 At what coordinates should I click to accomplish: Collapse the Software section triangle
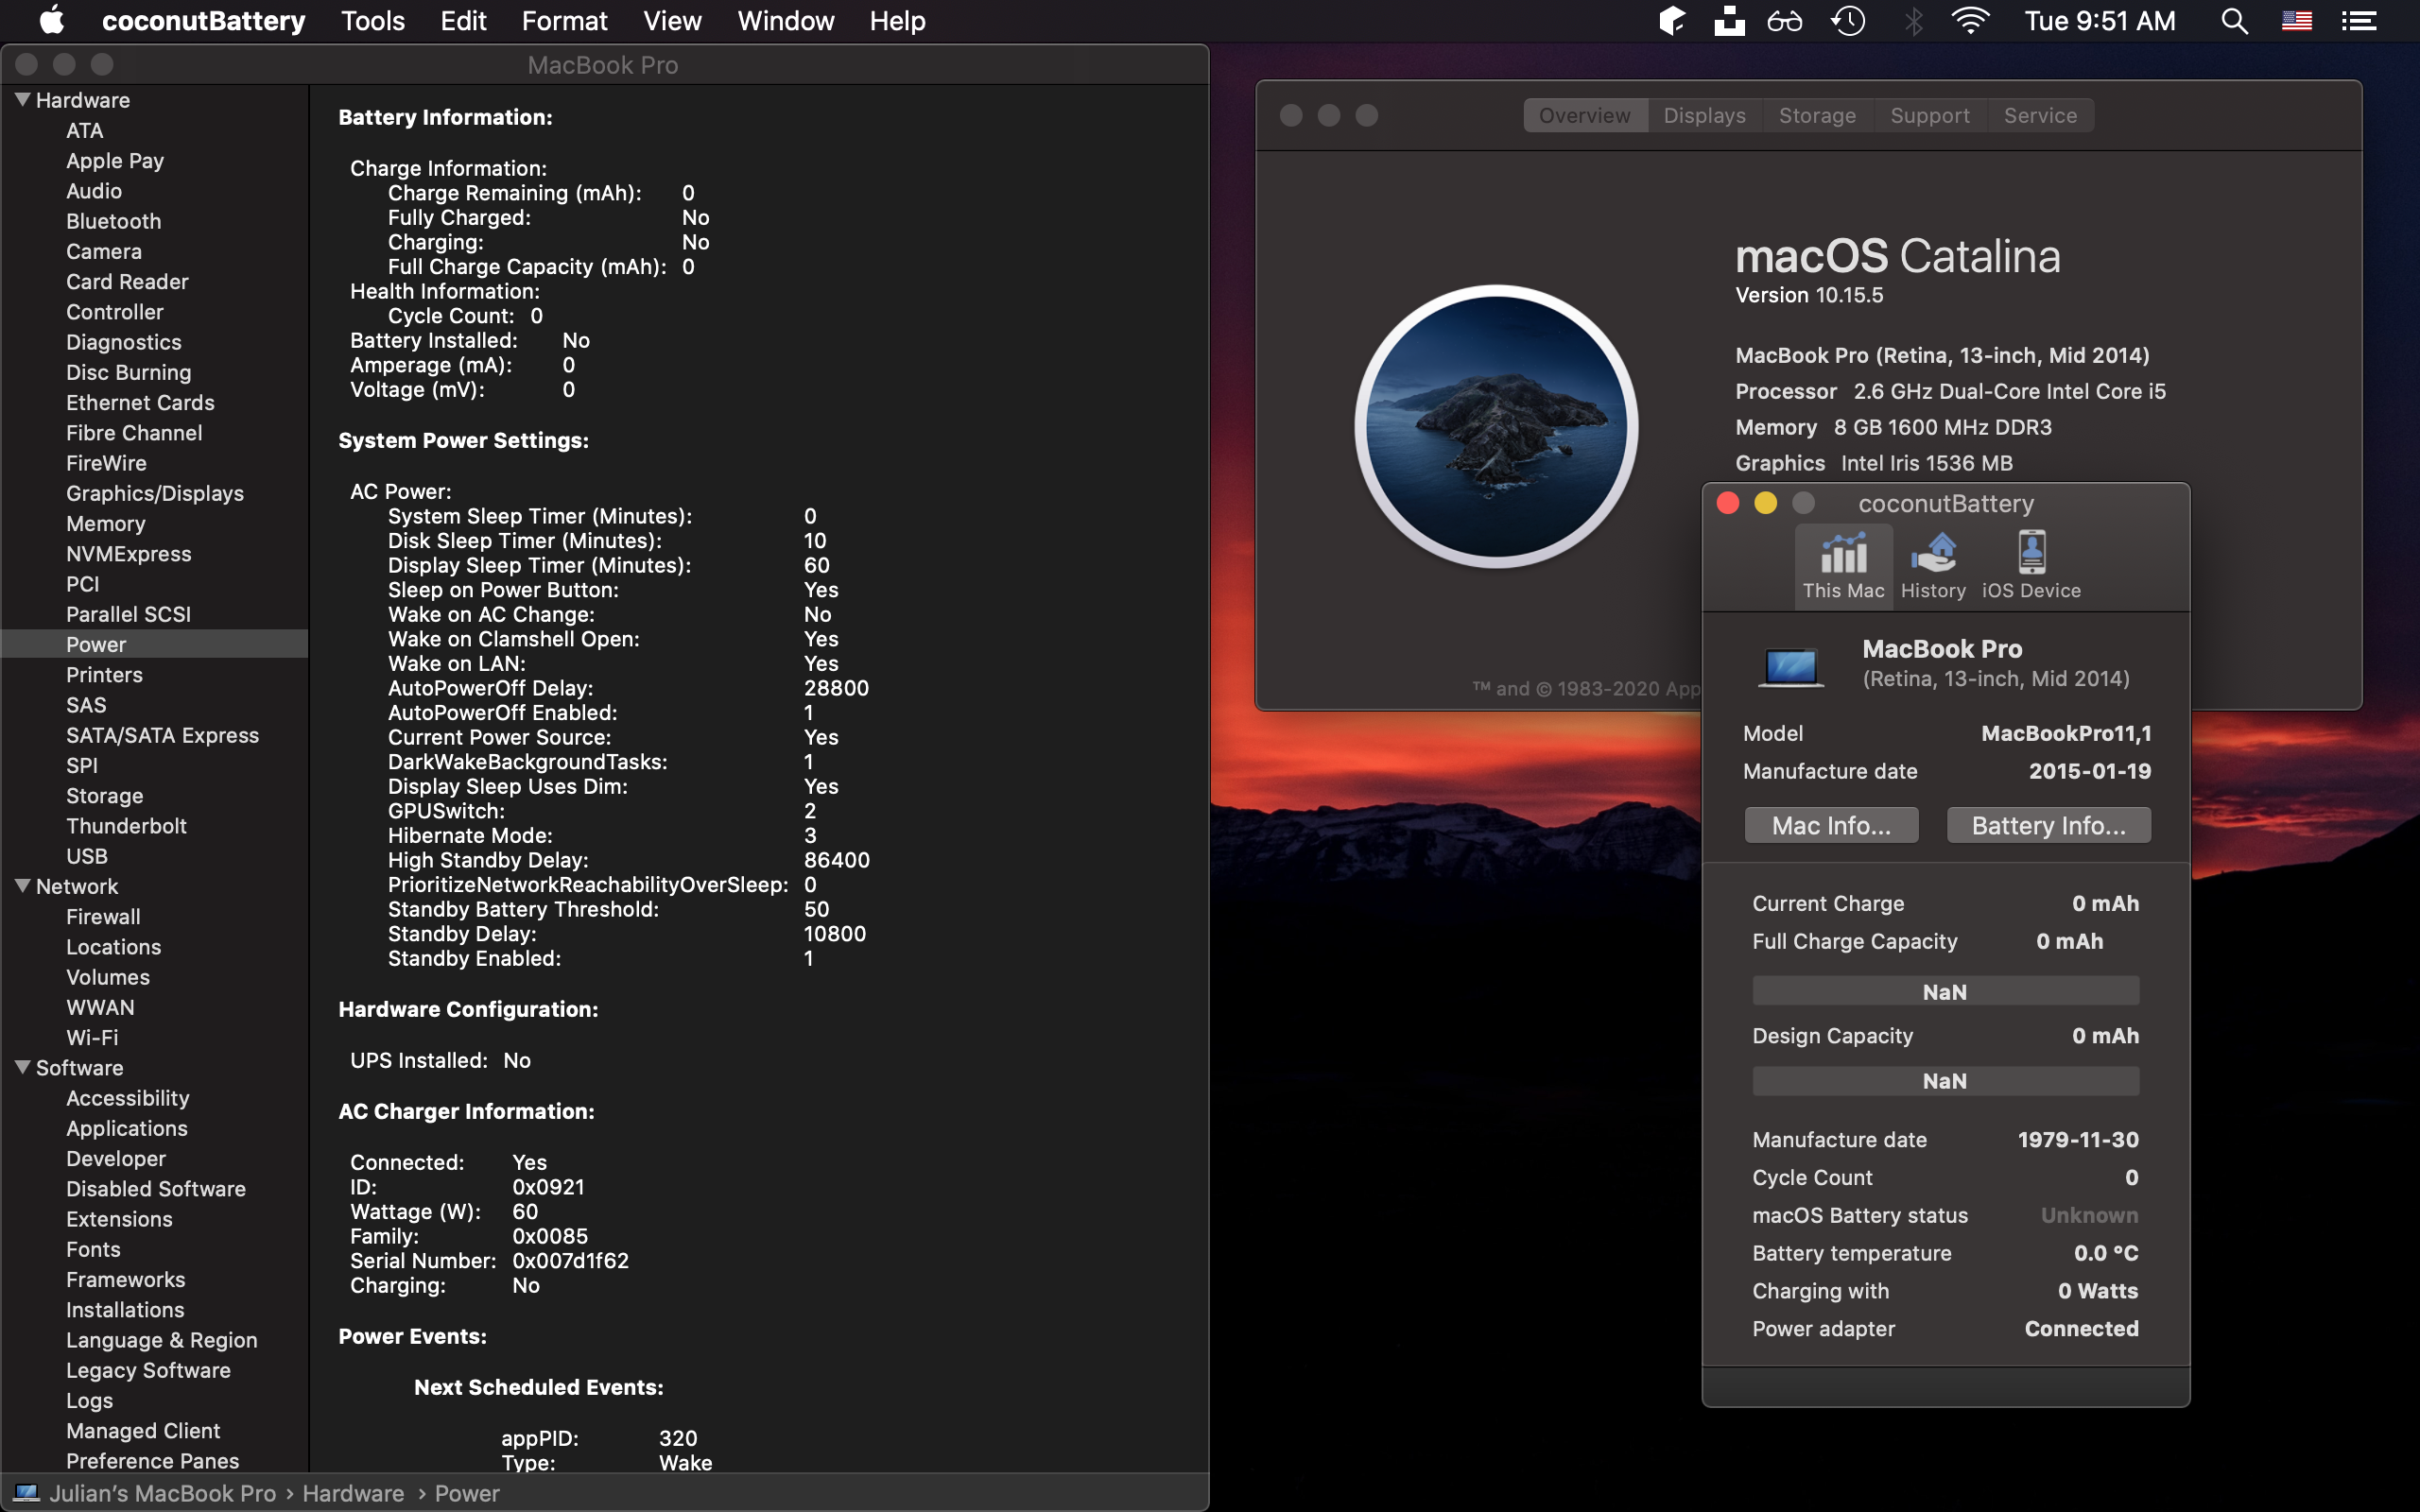point(22,1067)
